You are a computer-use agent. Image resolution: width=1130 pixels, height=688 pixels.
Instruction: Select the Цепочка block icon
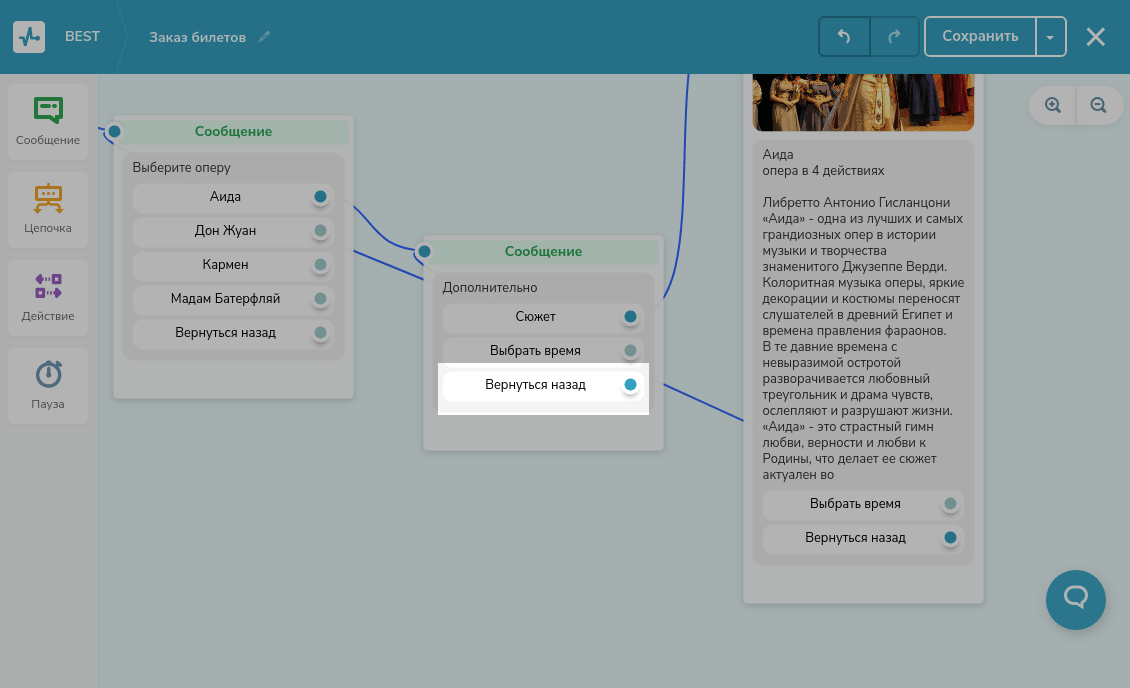point(48,199)
